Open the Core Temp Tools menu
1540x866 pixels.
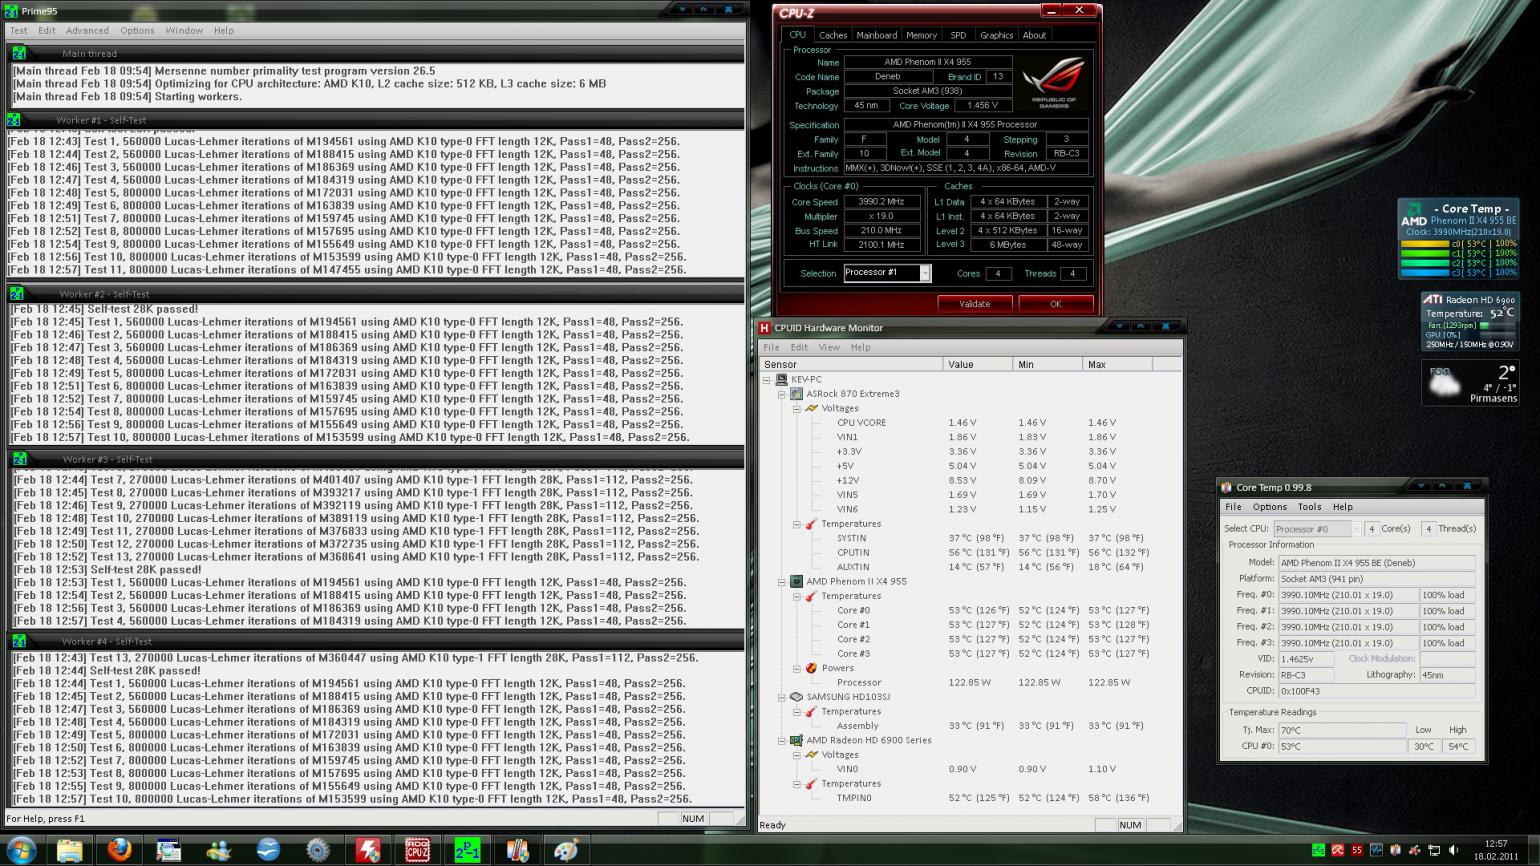point(1309,507)
